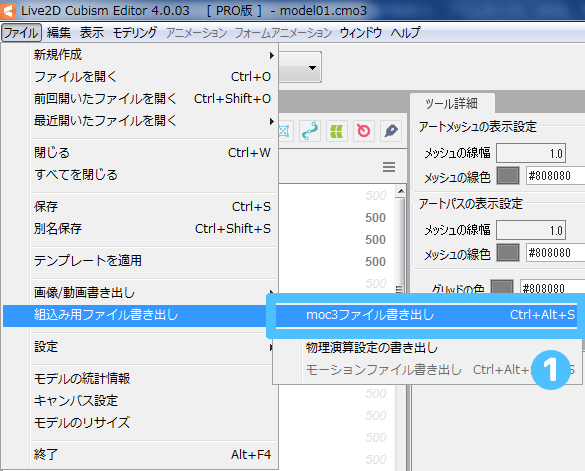Click アートパス メッシュの線幅 input field

click(x=531, y=230)
